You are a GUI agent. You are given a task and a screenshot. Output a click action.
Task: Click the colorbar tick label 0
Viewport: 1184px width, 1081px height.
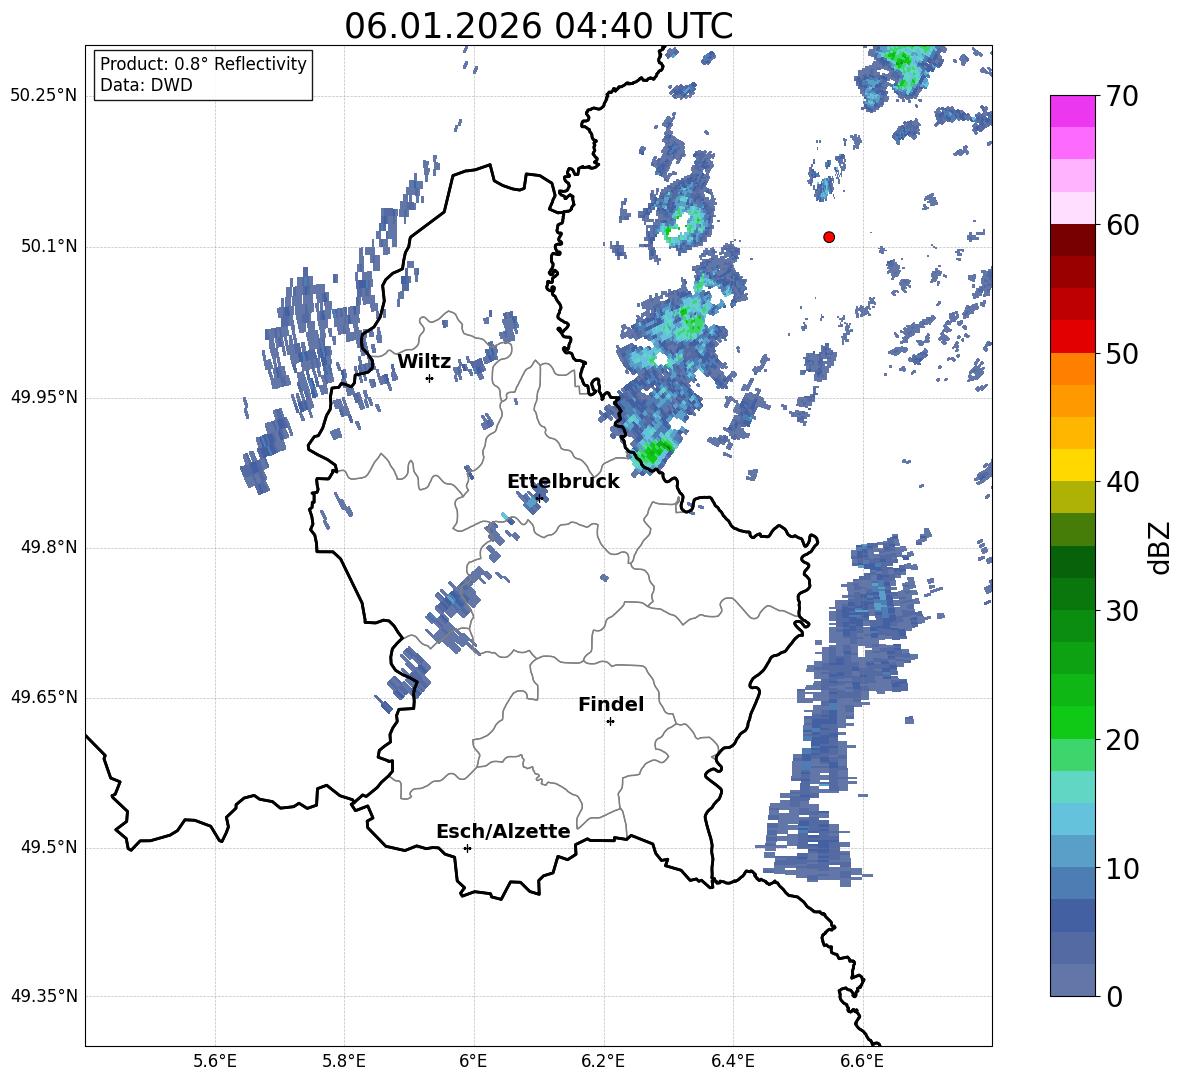point(1115,996)
